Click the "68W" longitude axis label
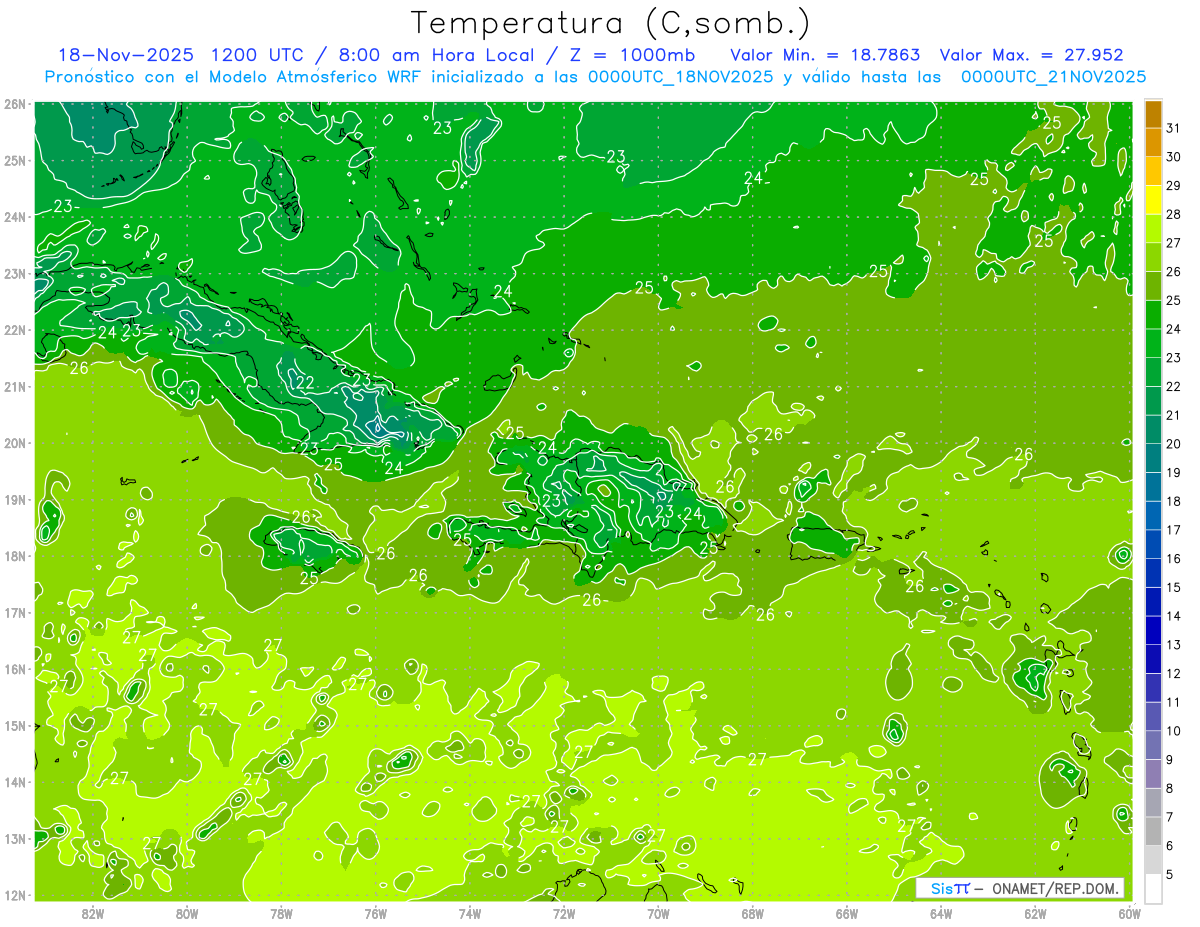This screenshot has height=927, width=1200. [x=753, y=913]
